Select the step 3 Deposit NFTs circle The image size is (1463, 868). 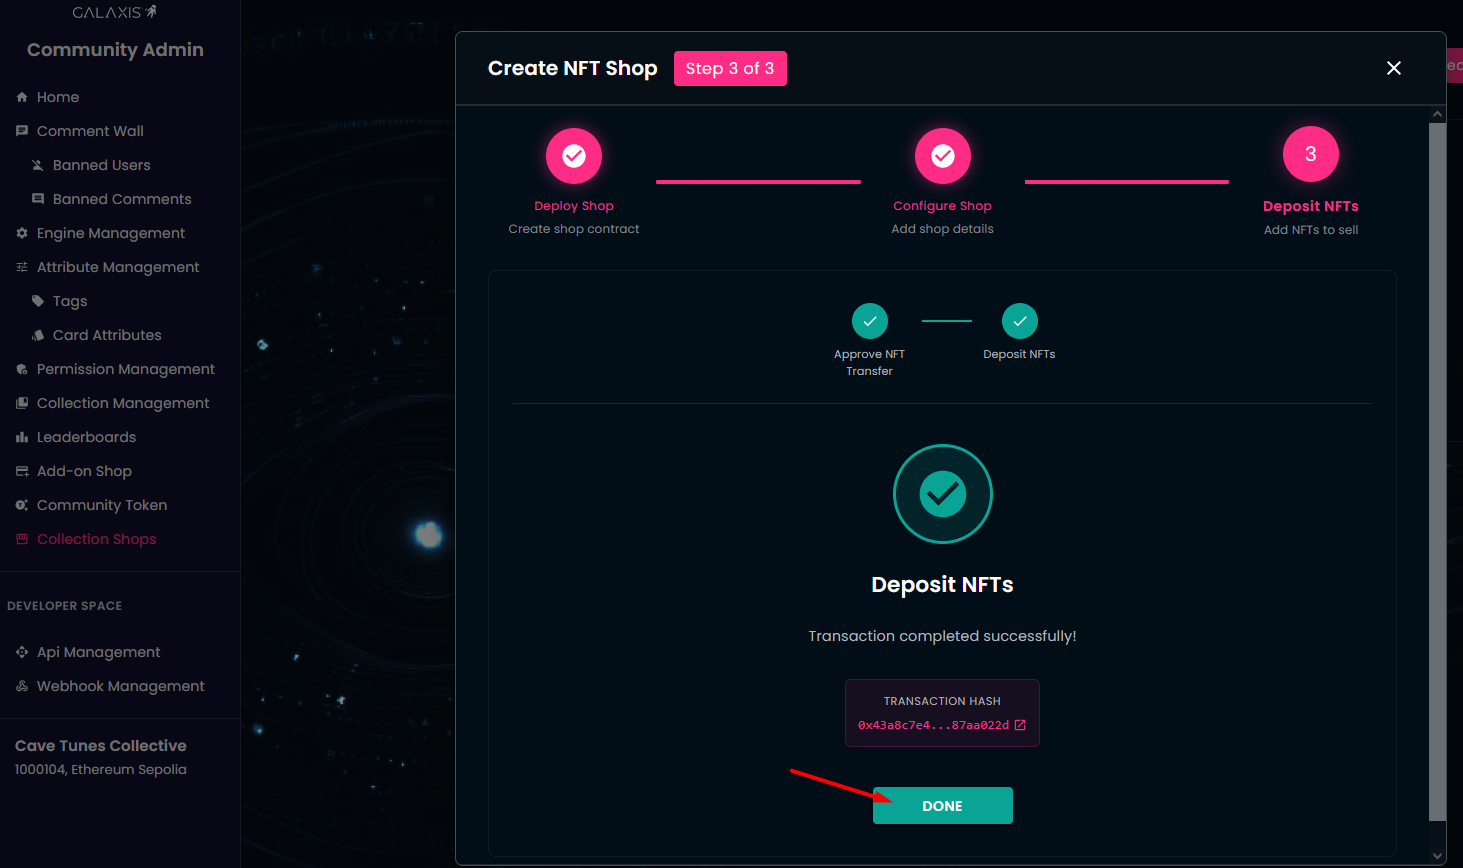(x=1310, y=154)
